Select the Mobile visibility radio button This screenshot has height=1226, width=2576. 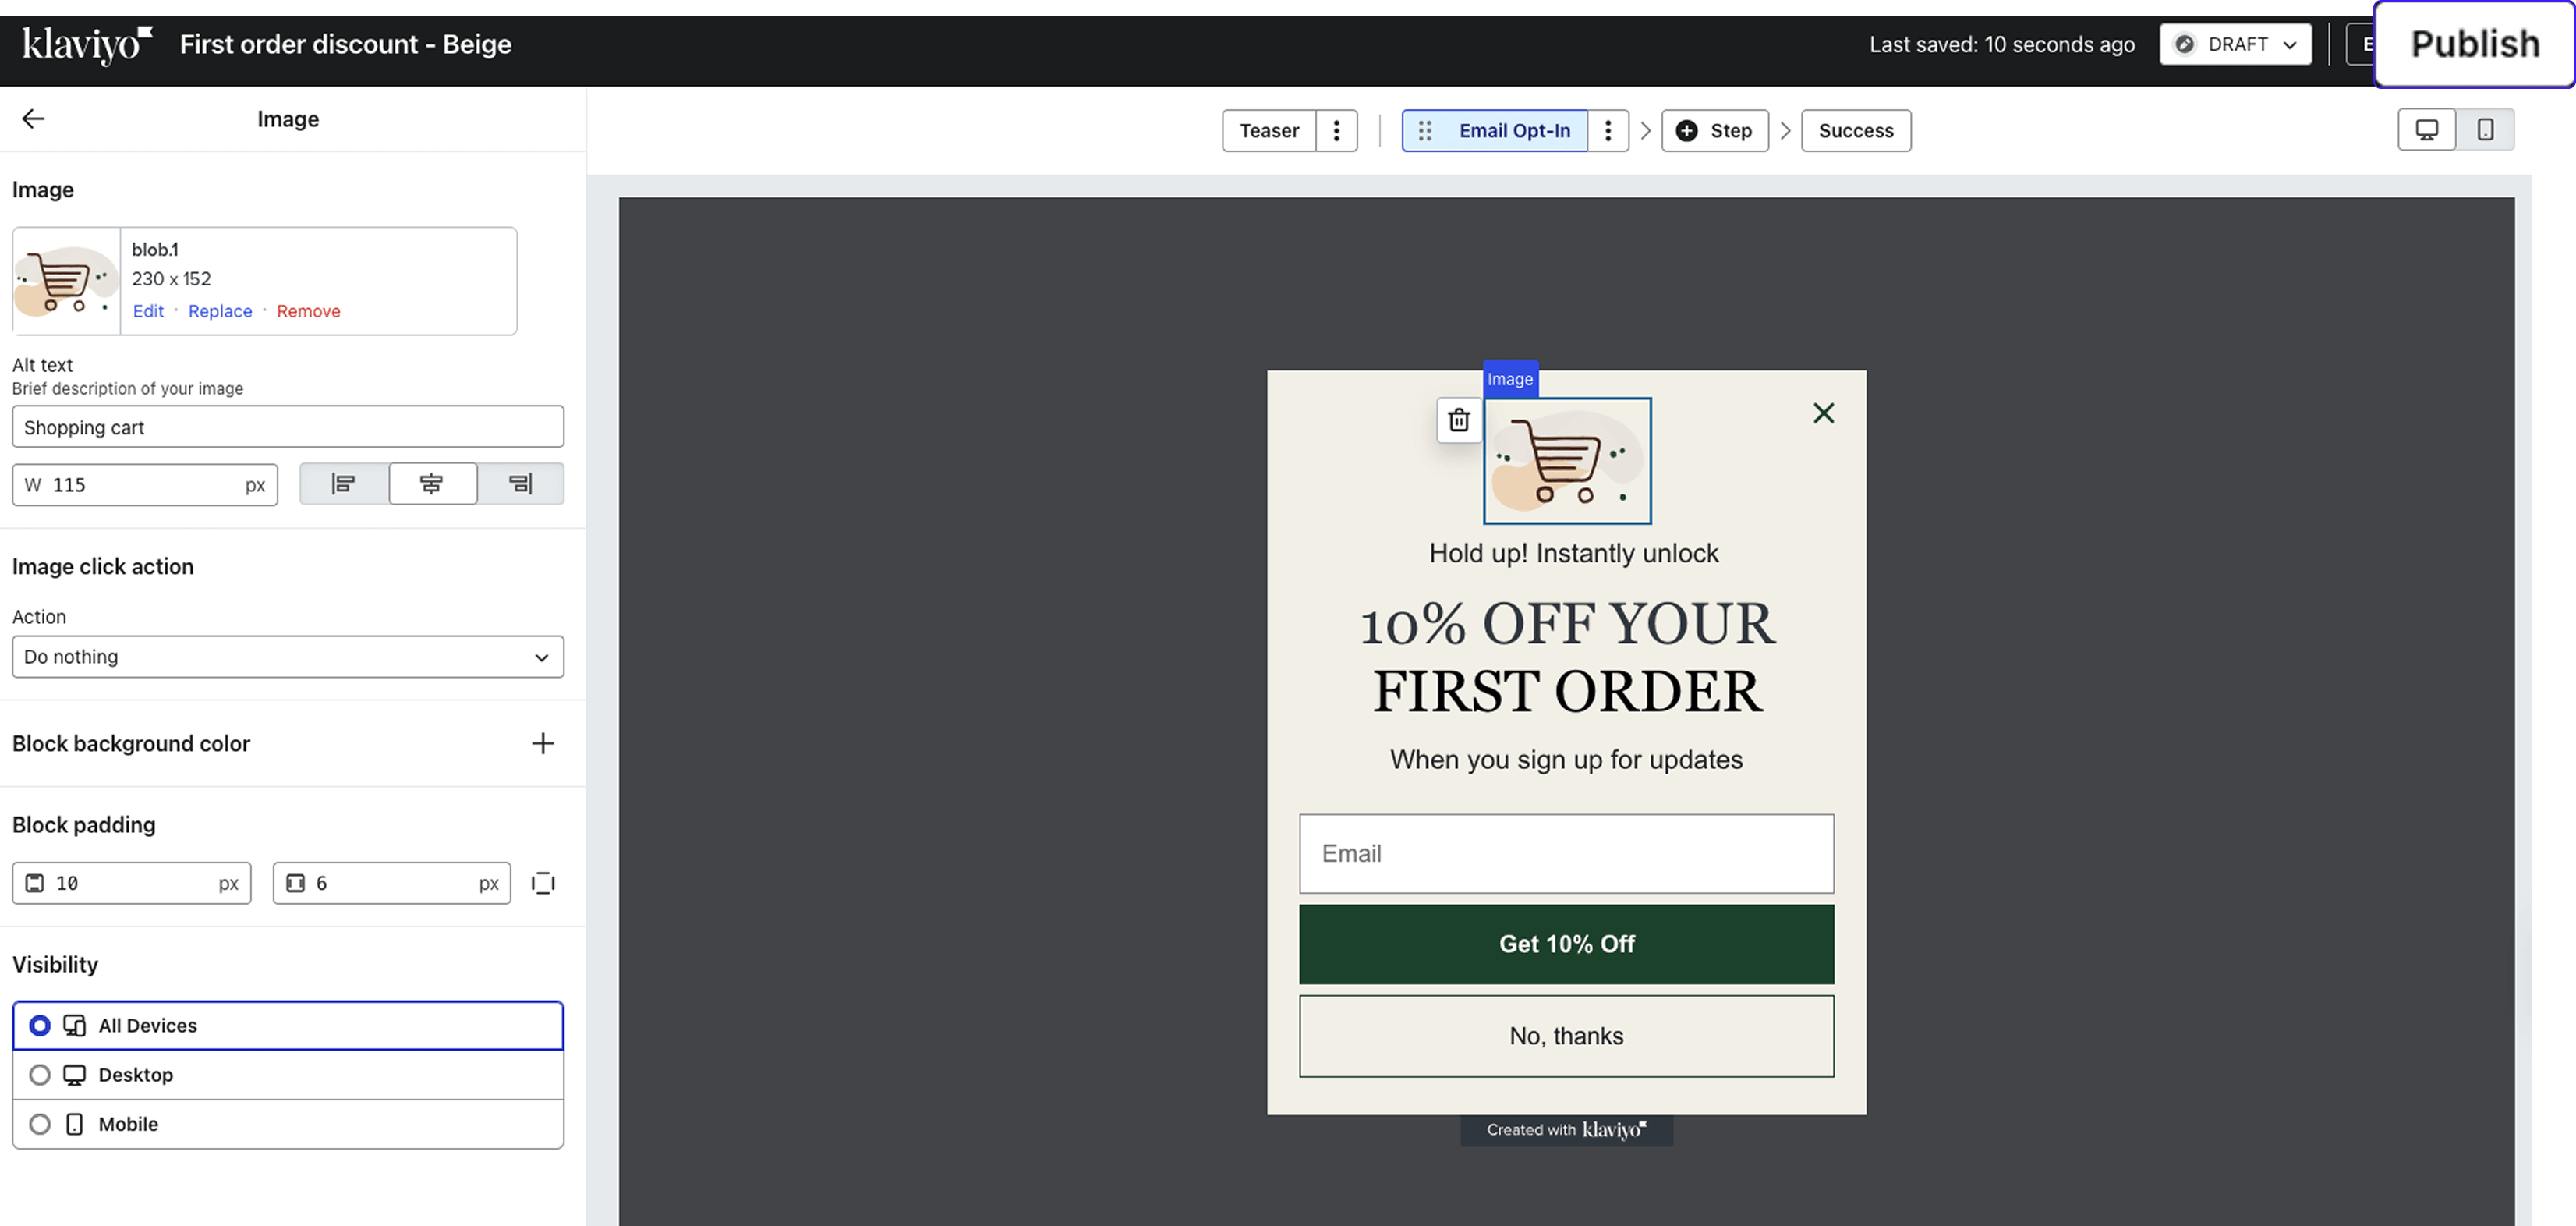(40, 1123)
